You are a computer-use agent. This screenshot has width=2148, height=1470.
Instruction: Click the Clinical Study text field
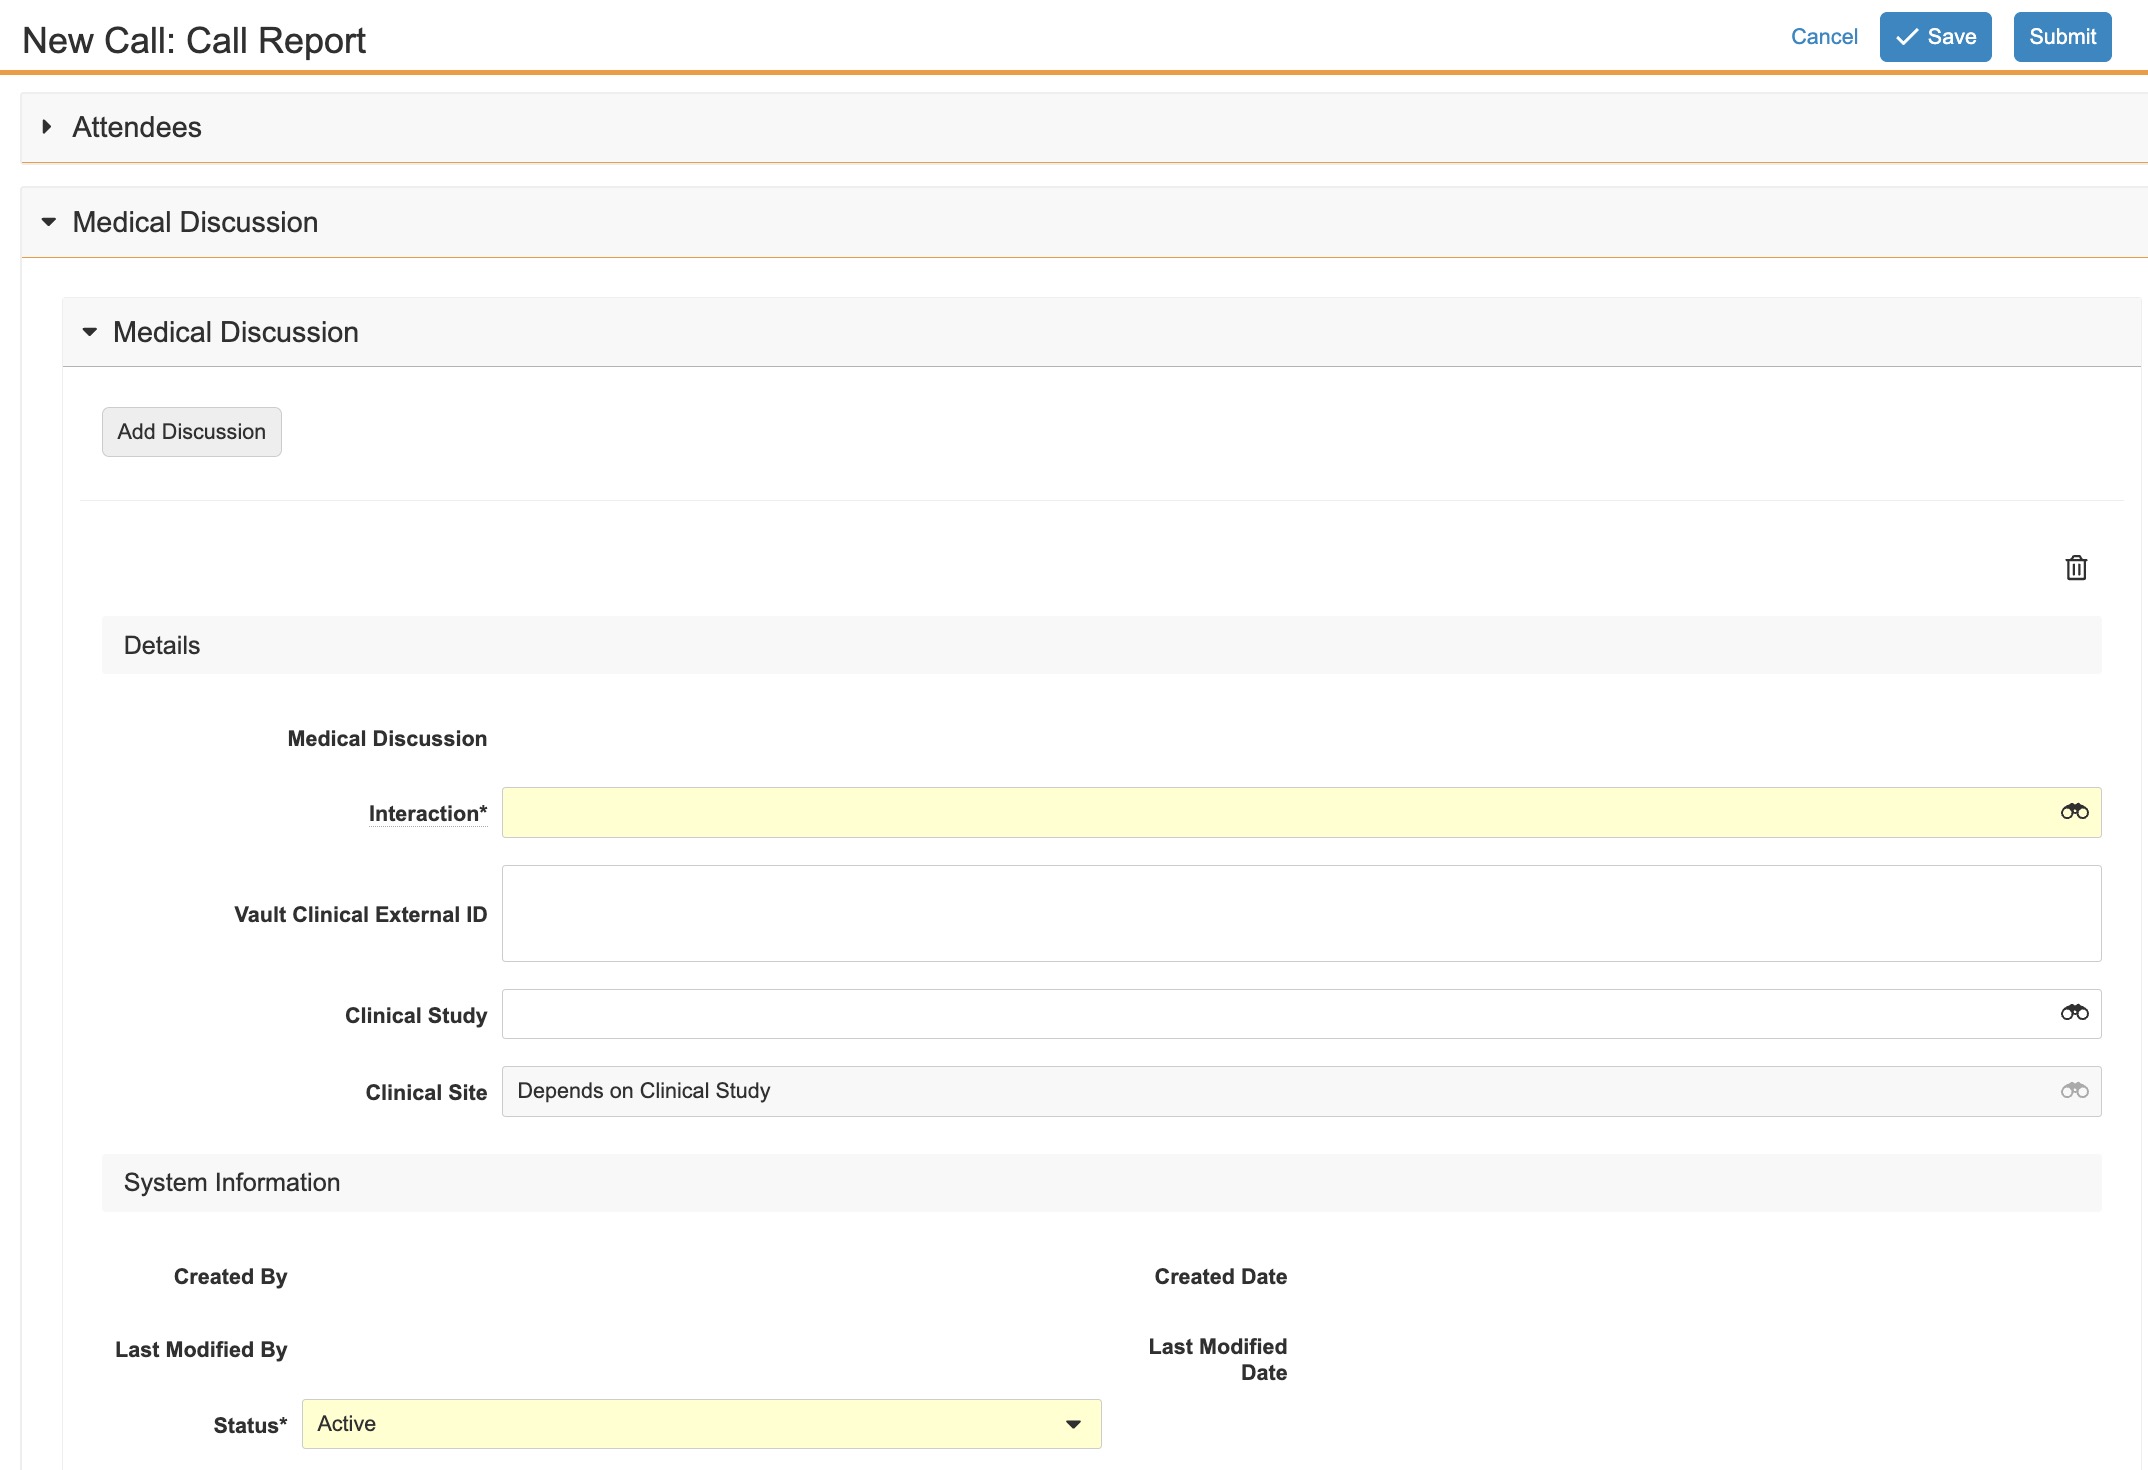click(x=1270, y=1014)
